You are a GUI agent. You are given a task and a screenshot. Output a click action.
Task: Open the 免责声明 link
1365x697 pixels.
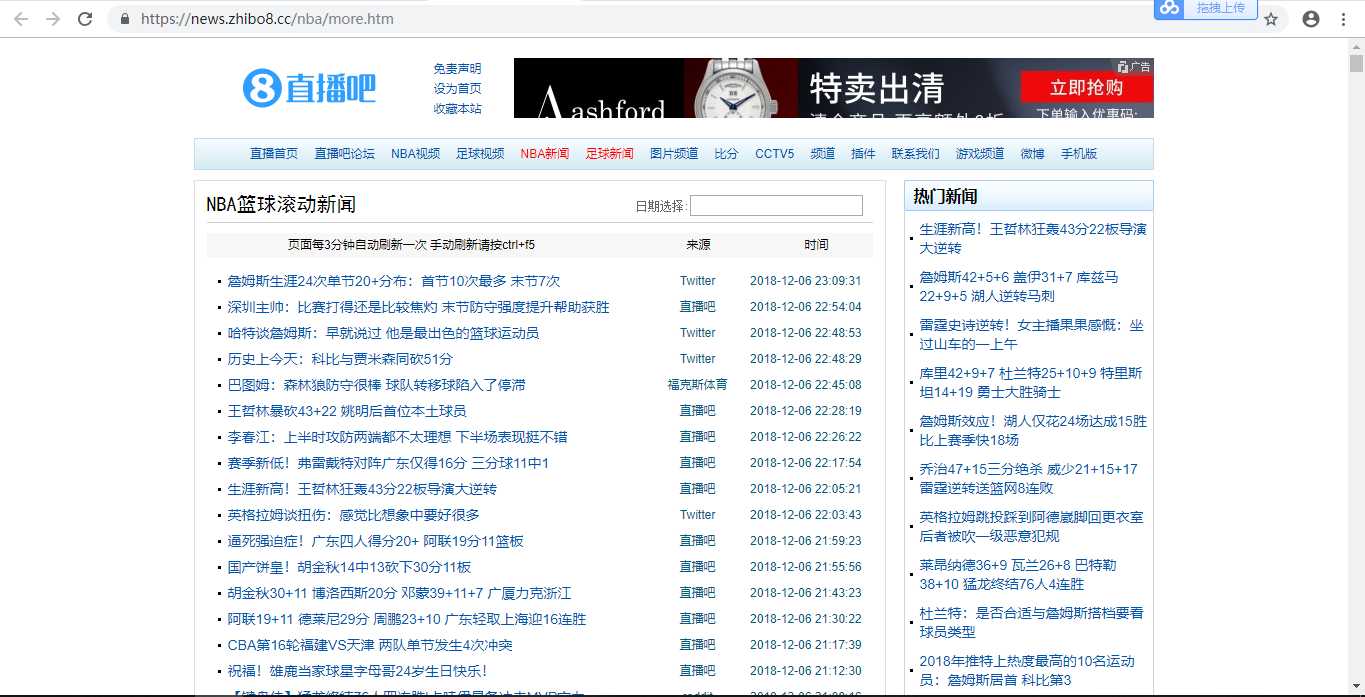tap(457, 69)
